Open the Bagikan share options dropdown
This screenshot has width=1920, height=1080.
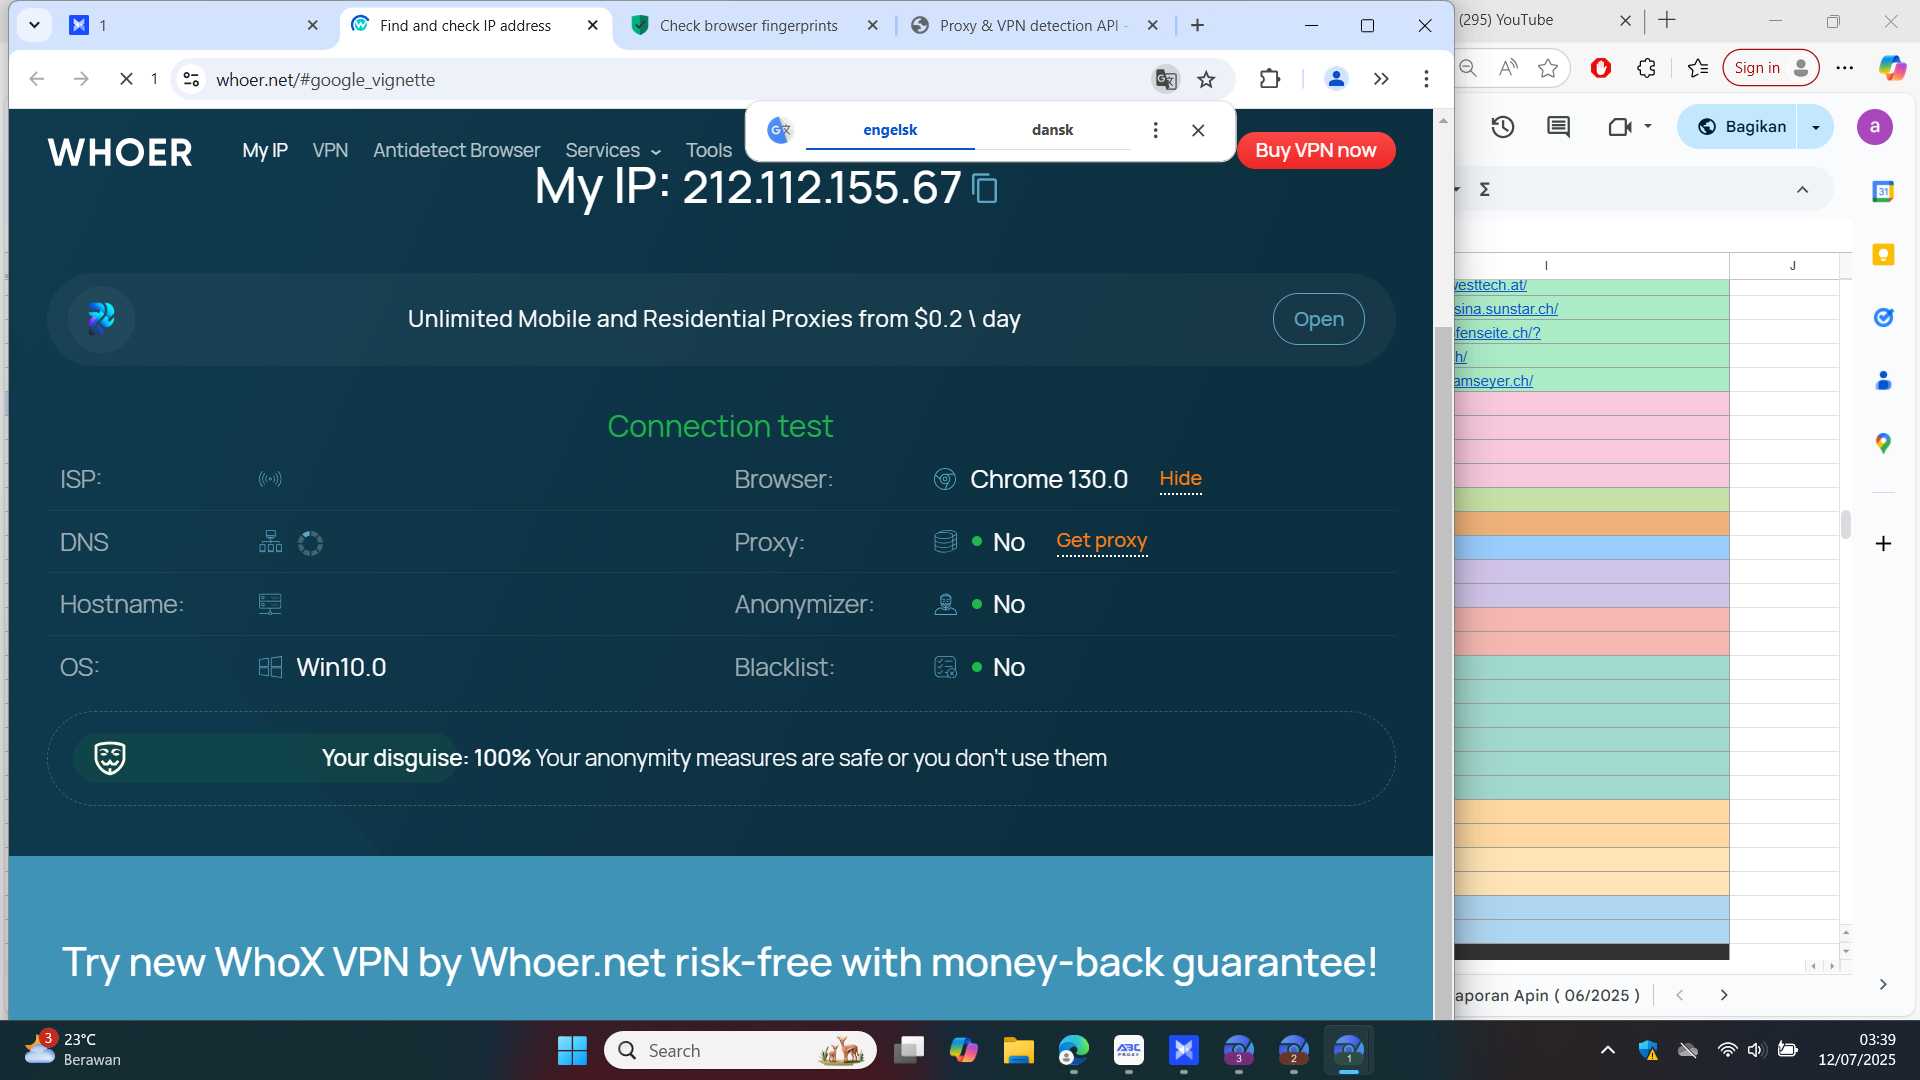click(1816, 127)
